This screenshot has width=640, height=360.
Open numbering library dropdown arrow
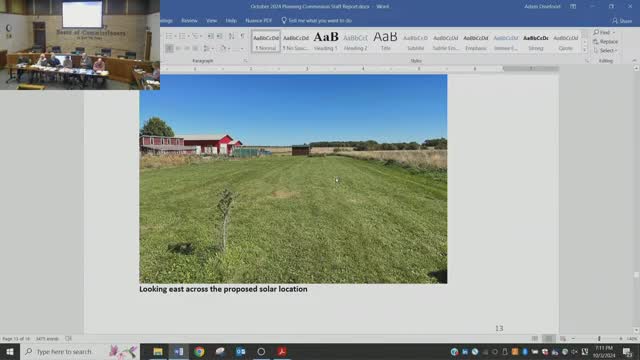(188, 36)
